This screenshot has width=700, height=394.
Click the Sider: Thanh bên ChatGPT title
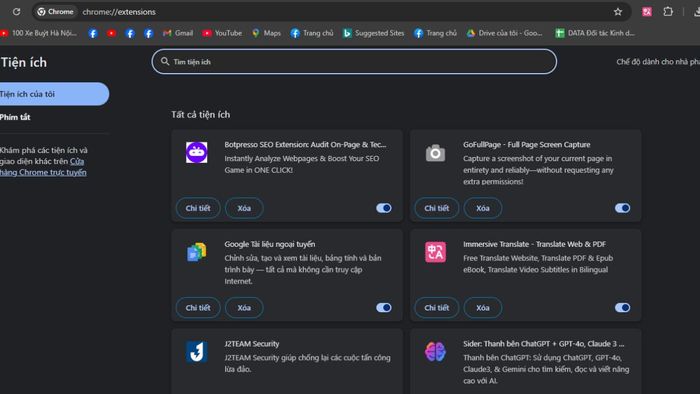coord(543,344)
